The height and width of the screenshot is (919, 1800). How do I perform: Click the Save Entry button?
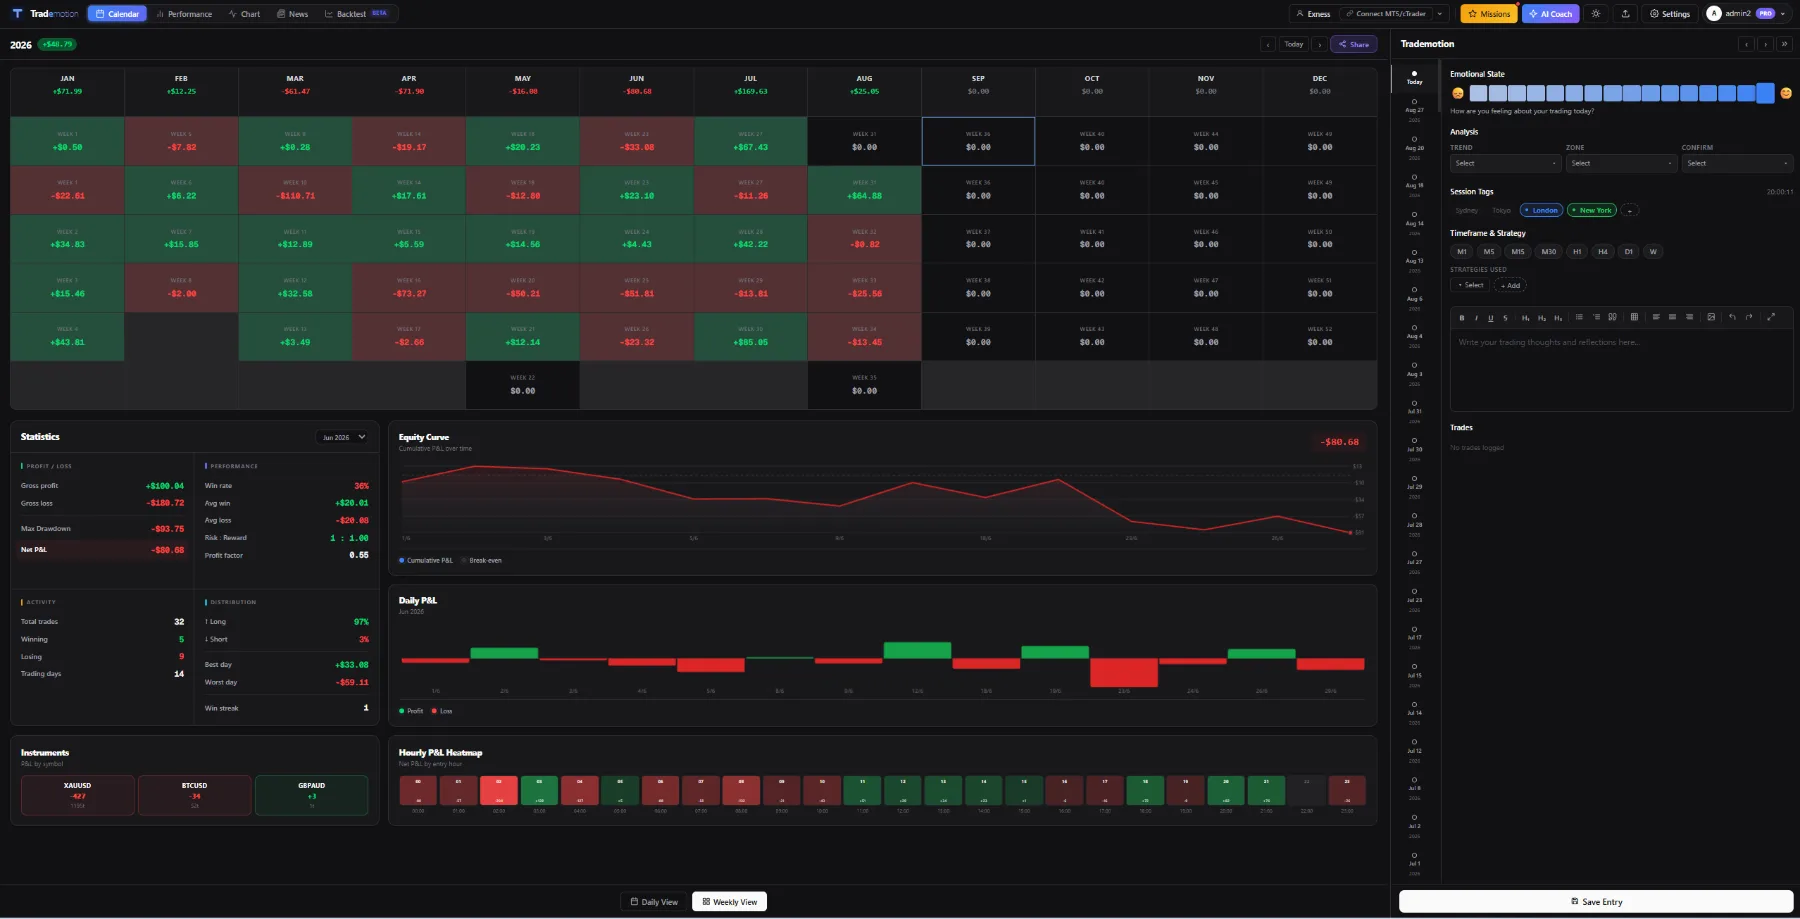1596,901
